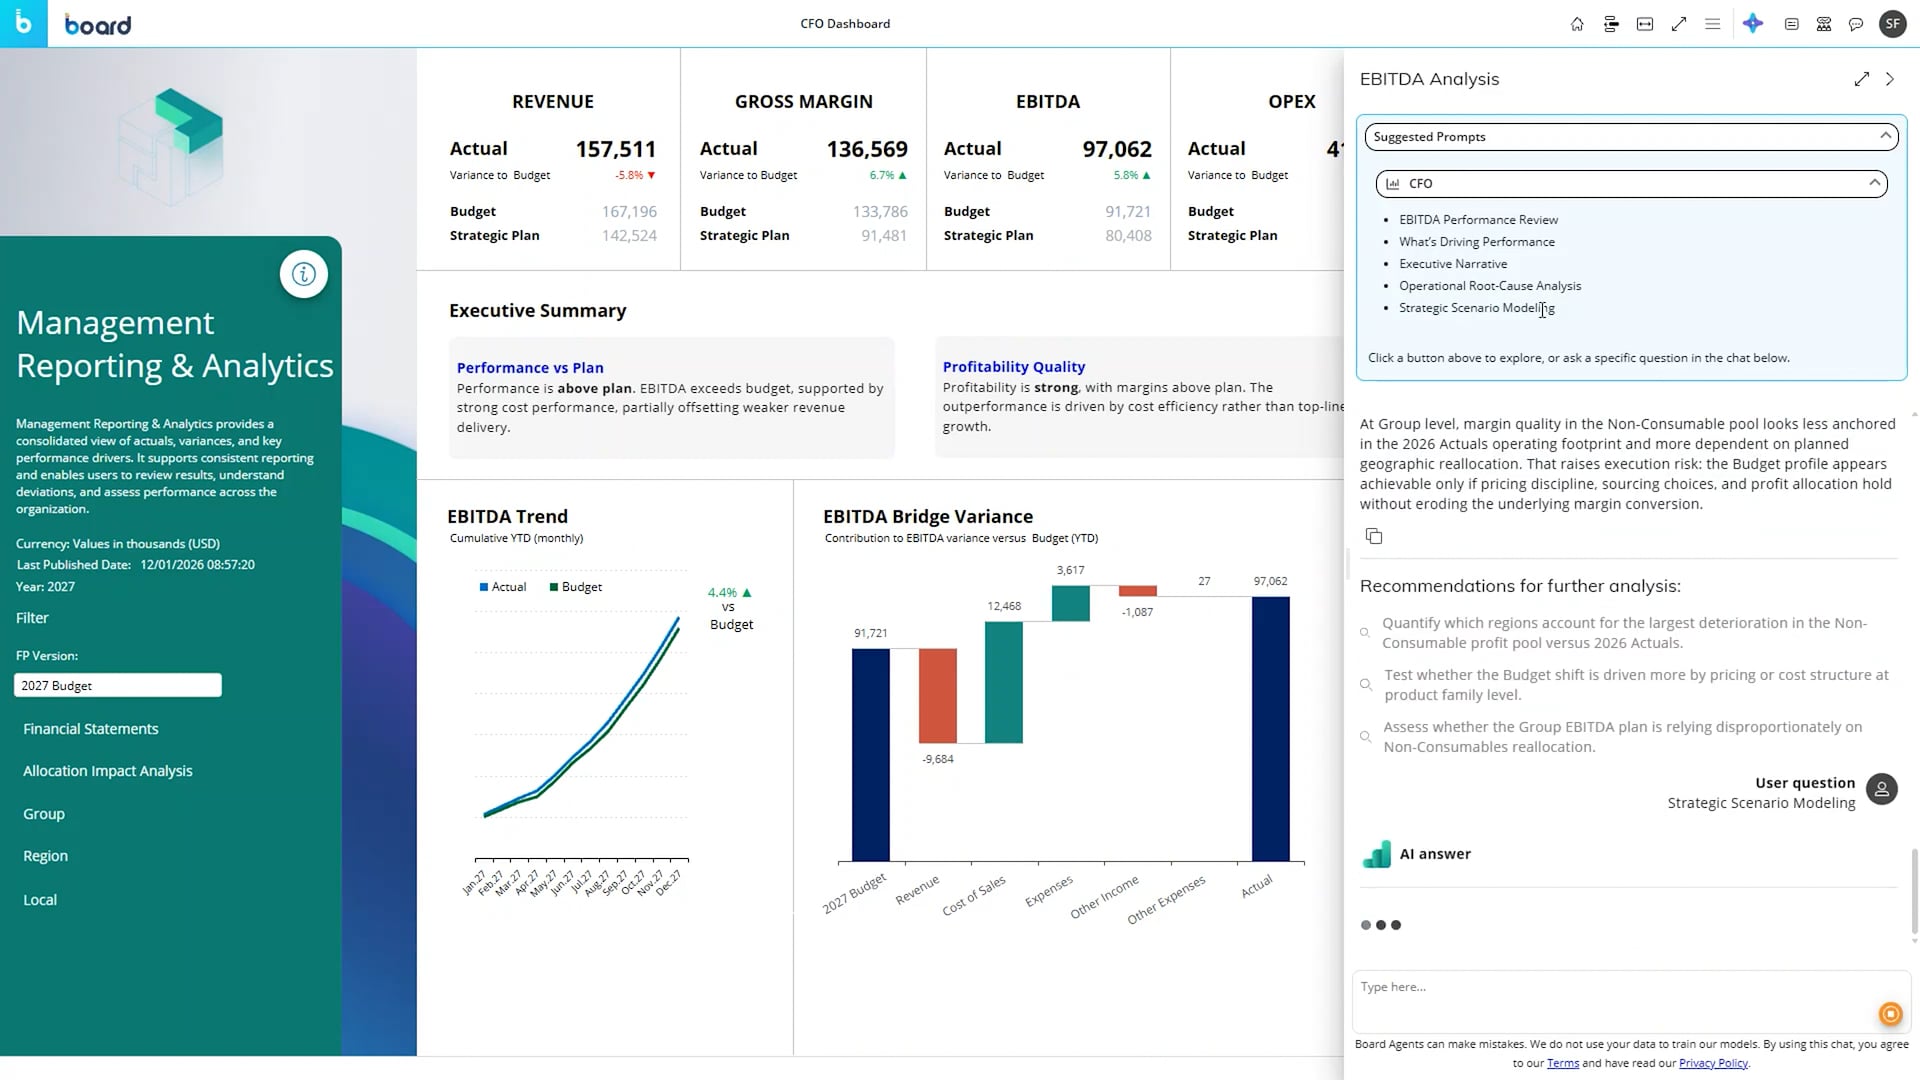The image size is (1920, 1080).
Task: Expand the EBITDA Analysis panel to fullscreen
Action: coord(1861,79)
